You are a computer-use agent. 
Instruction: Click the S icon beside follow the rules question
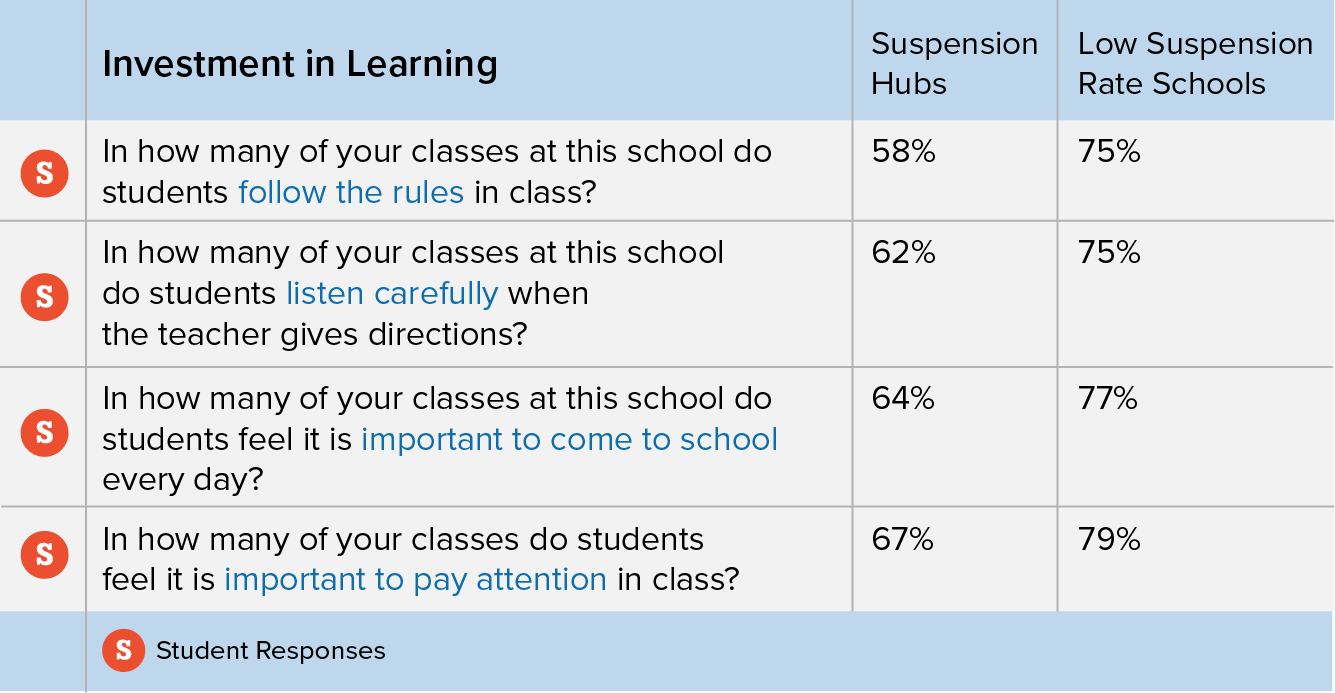[44, 173]
